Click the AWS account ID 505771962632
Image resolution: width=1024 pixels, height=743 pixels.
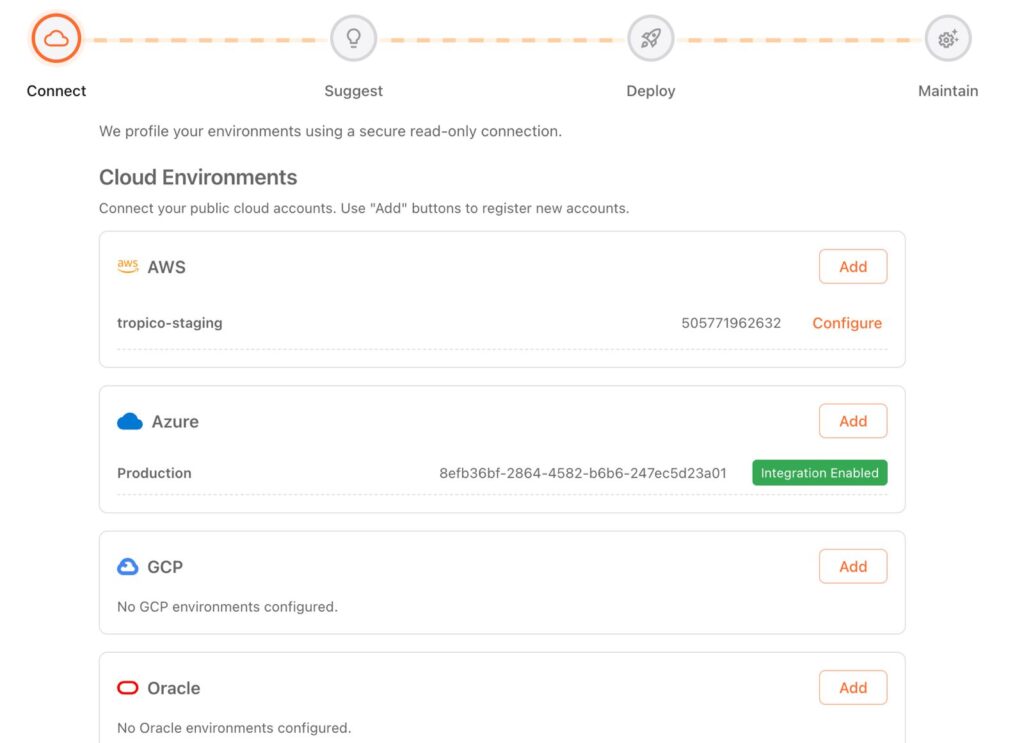click(x=731, y=323)
